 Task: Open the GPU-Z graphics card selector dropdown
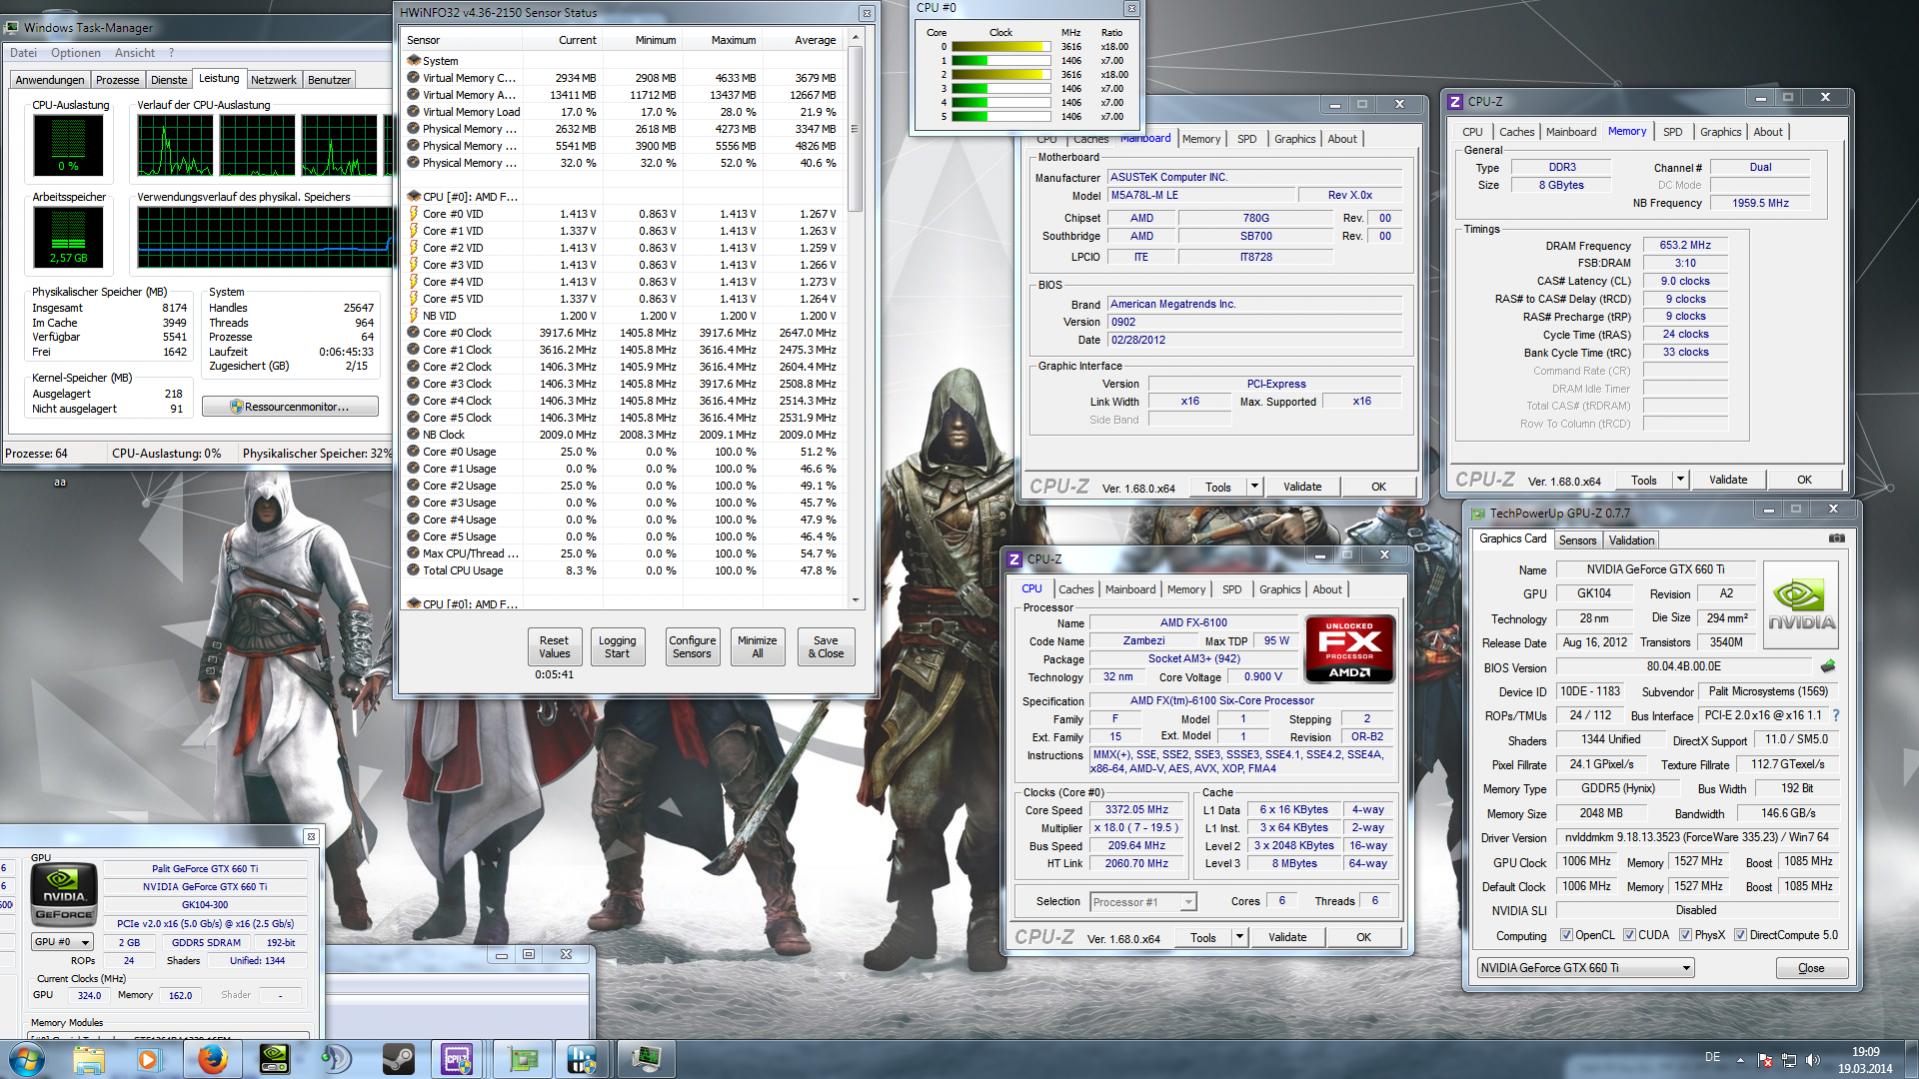click(1585, 968)
